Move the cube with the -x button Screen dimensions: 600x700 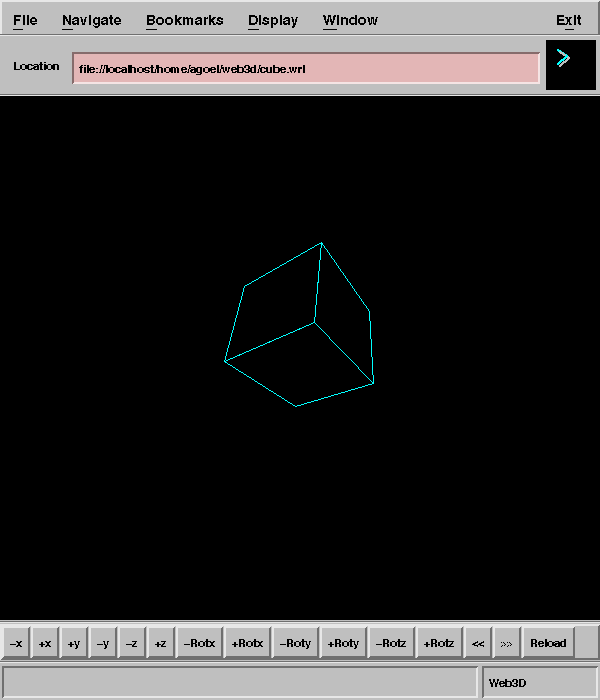(x=16, y=643)
